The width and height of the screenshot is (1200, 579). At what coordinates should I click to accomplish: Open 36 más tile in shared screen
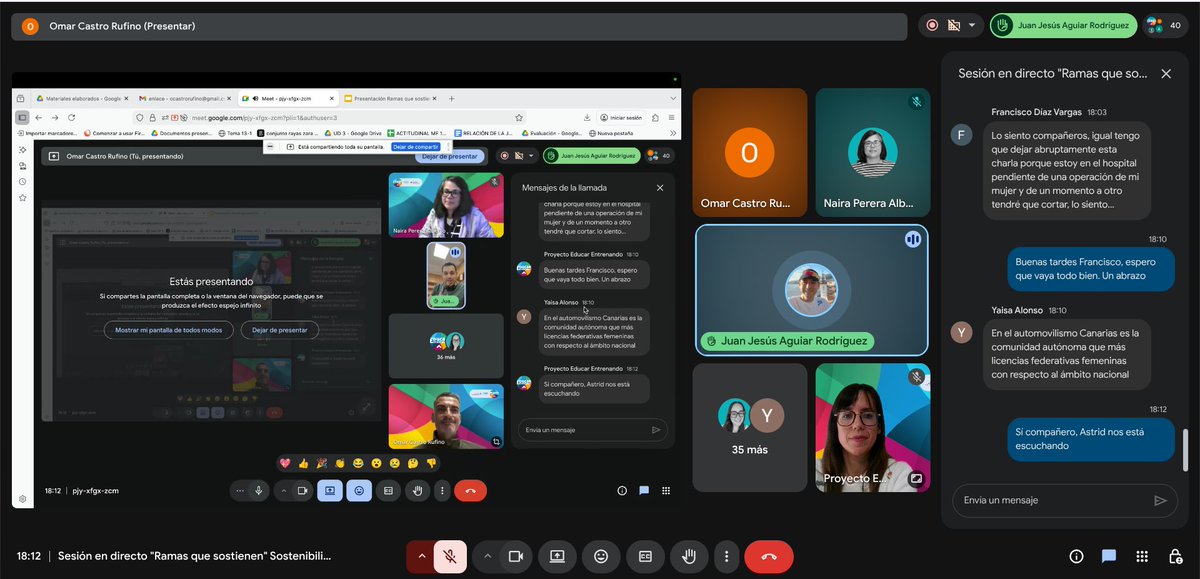[x=446, y=345]
